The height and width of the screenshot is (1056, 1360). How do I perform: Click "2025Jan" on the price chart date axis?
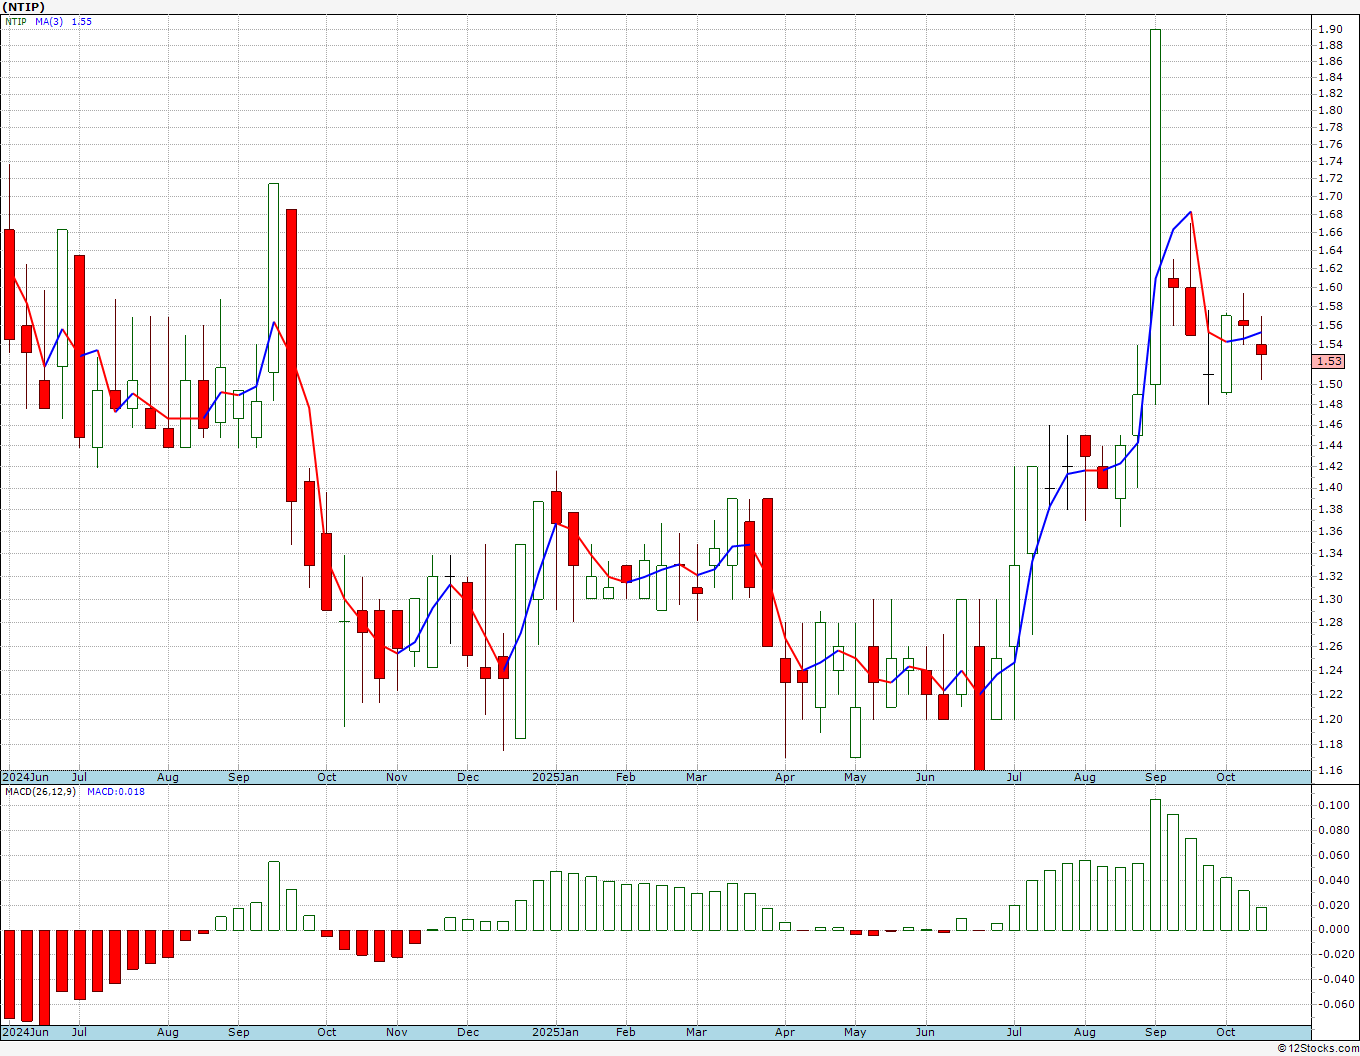click(x=555, y=777)
